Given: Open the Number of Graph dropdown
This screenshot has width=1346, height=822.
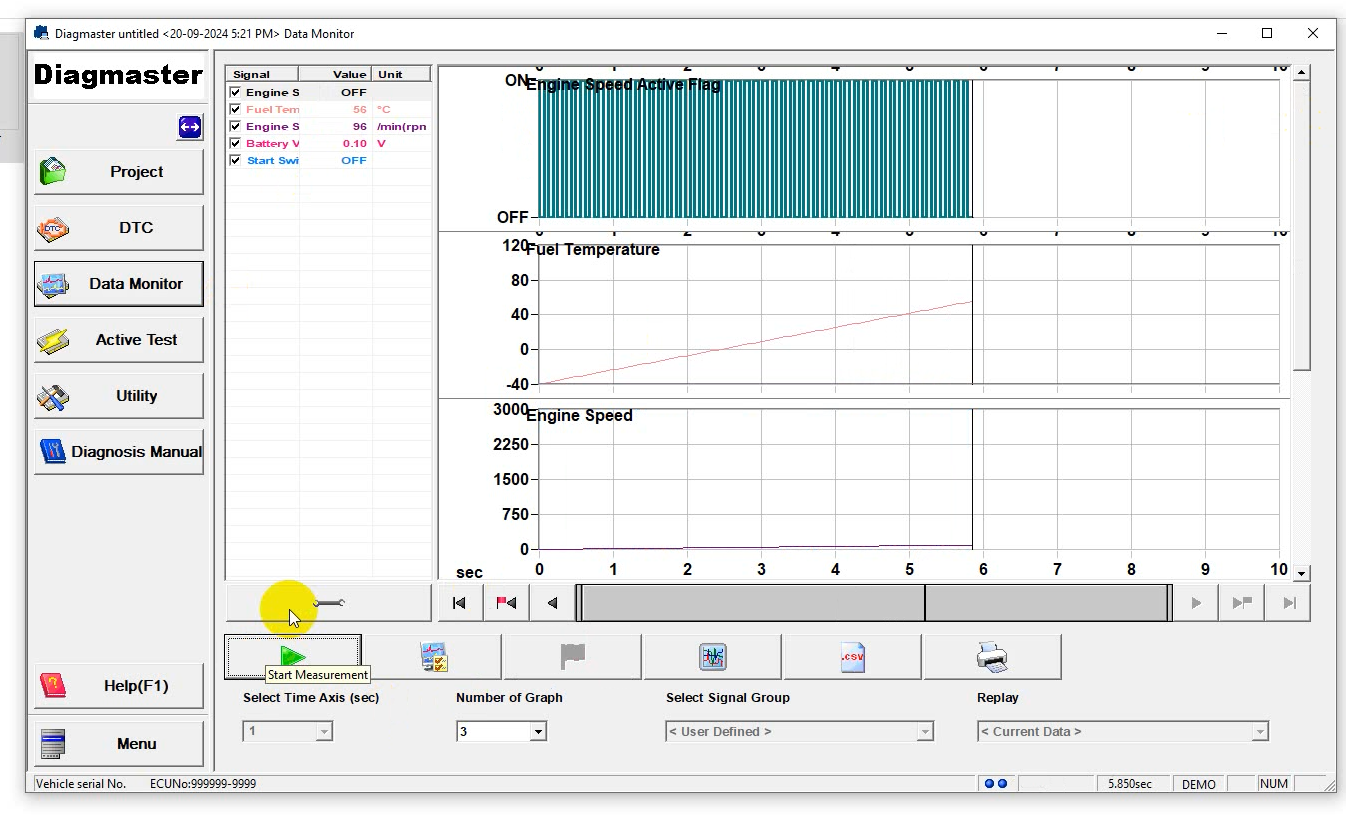Looking at the screenshot, I should [538, 732].
